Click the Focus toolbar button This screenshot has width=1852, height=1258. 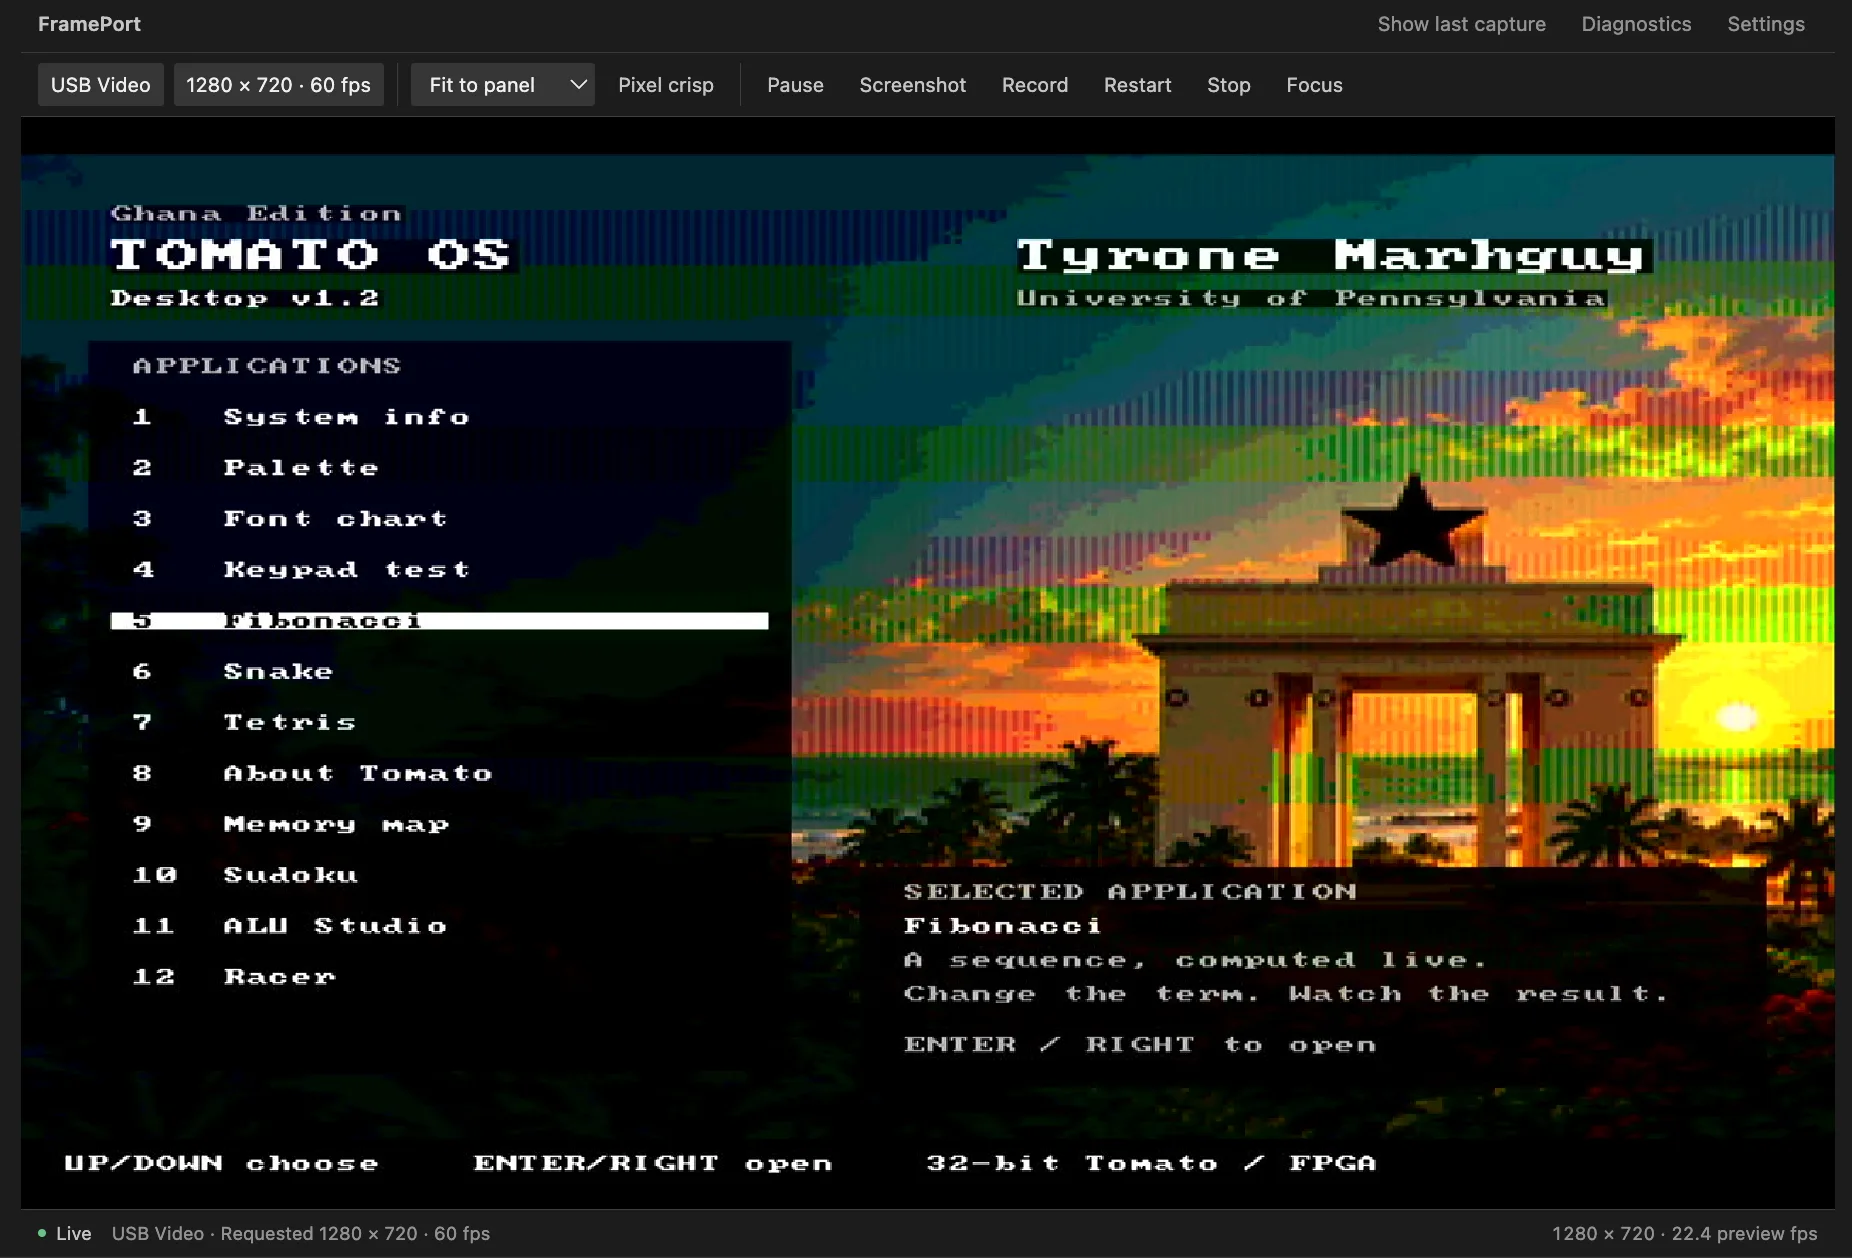point(1314,85)
